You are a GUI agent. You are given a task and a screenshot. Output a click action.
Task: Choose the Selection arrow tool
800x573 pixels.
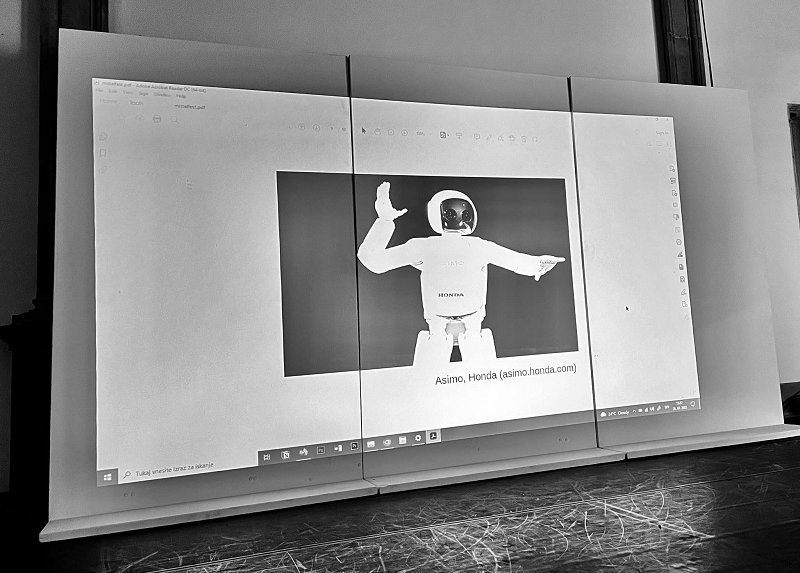(364, 130)
